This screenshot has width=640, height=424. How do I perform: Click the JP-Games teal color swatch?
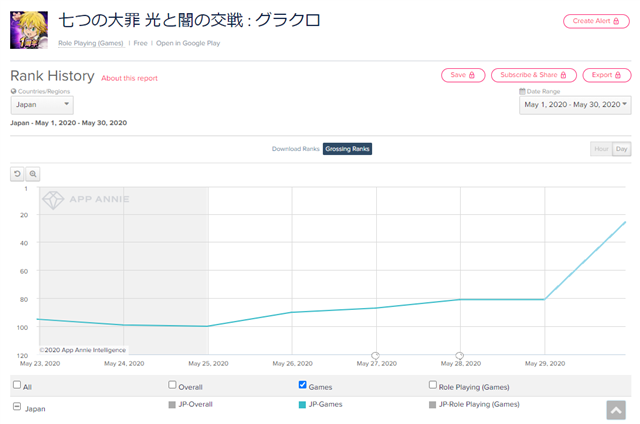302,405
